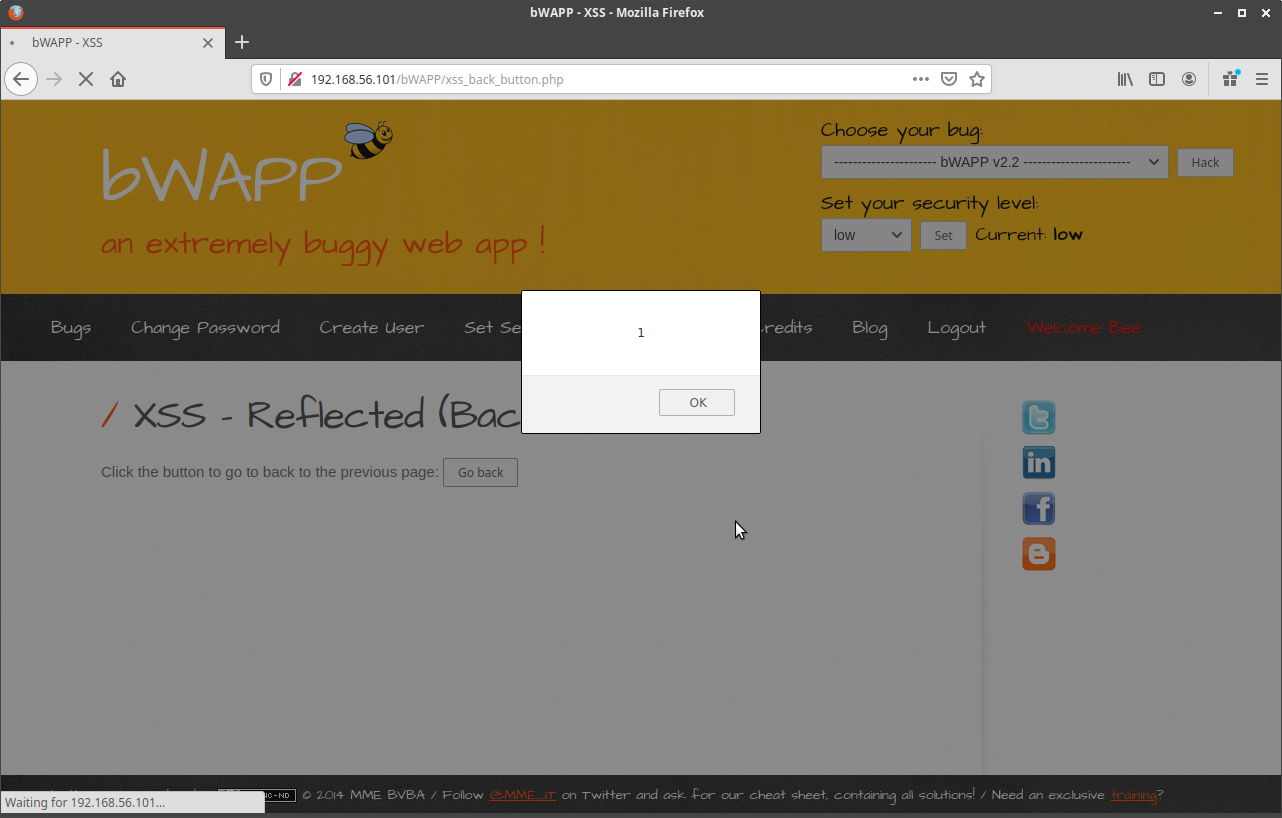Open the Library icon
The image size is (1282, 818).
click(x=1125, y=79)
